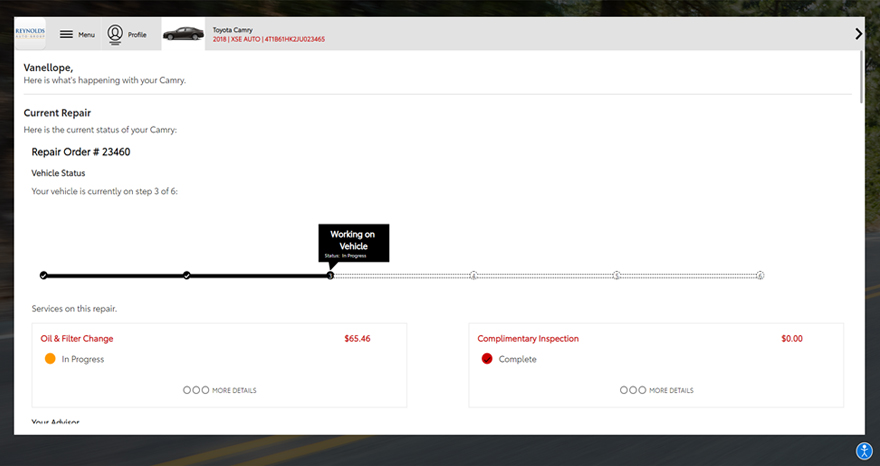Select step 5 on the progress tracker
880x466 pixels.
(617, 275)
